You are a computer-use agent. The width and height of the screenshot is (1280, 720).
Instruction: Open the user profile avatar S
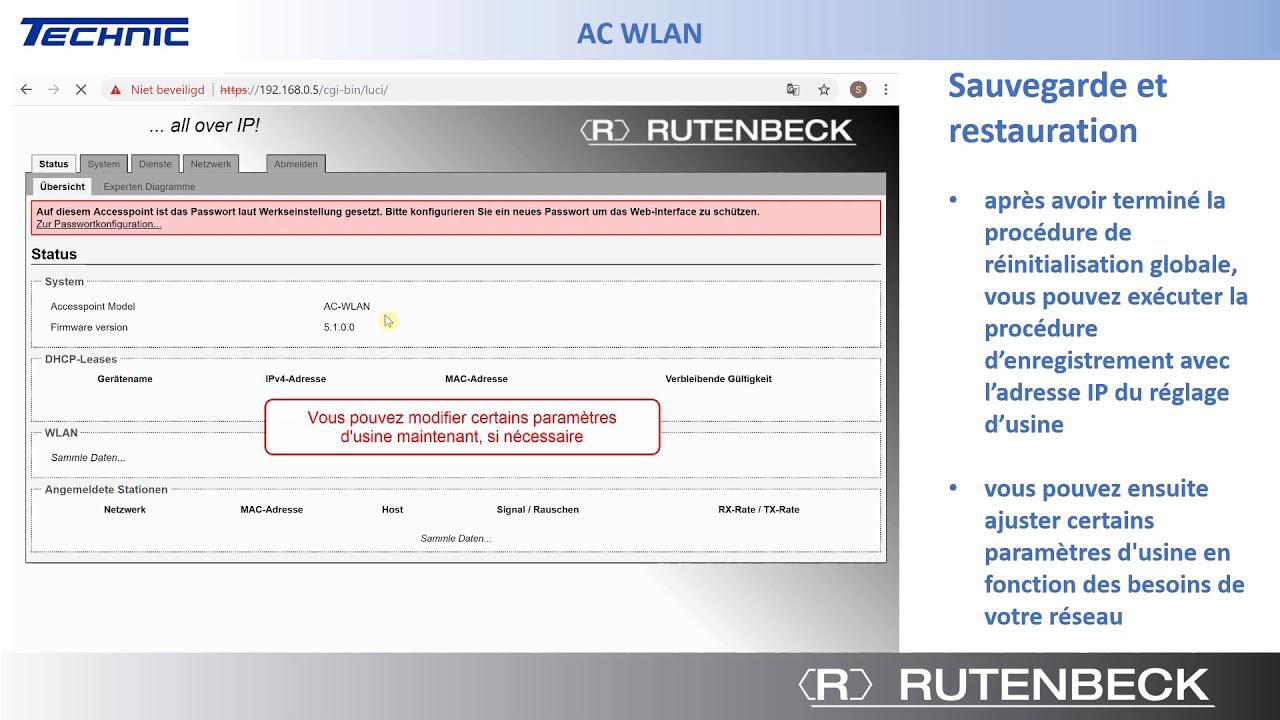[858, 89]
